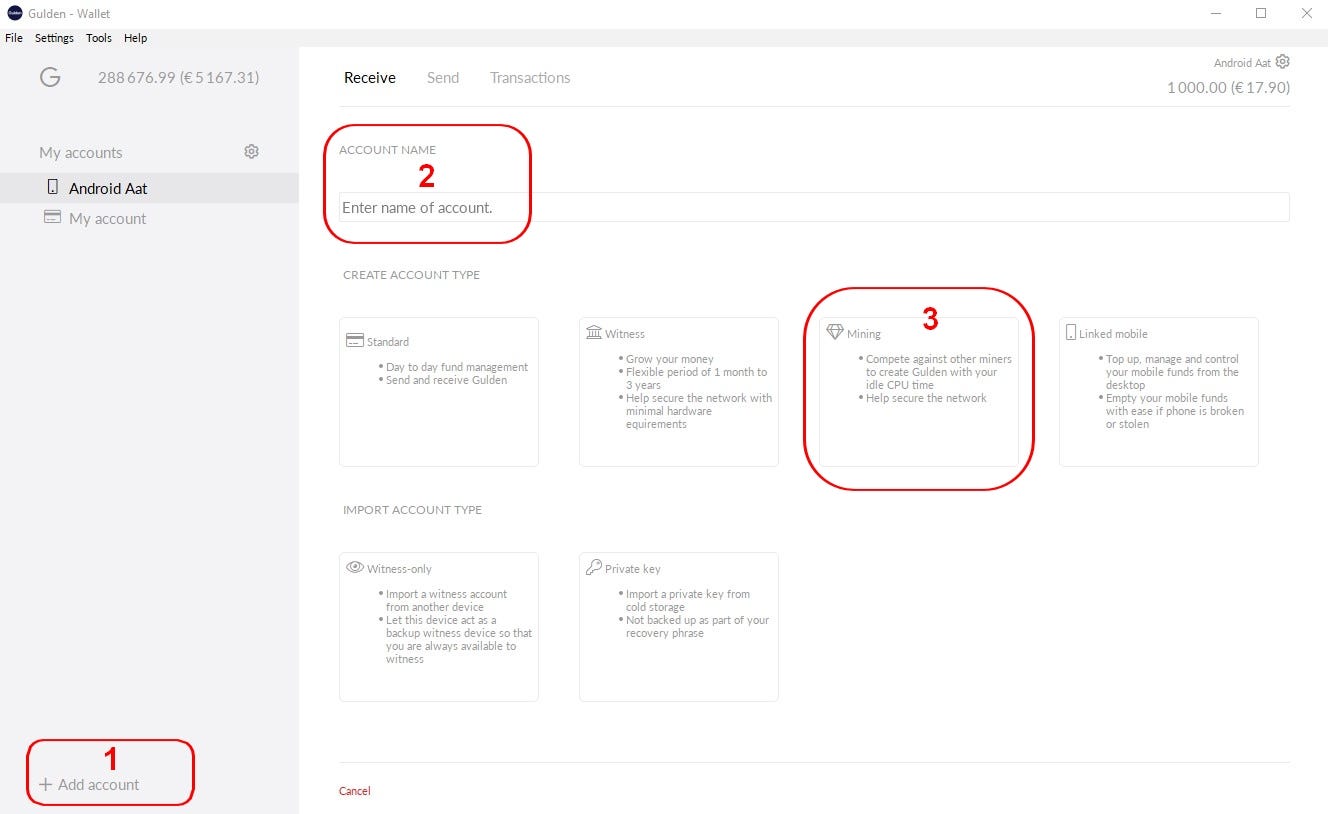Click the Cancel link
The height and width of the screenshot is (814, 1328).
355,791
